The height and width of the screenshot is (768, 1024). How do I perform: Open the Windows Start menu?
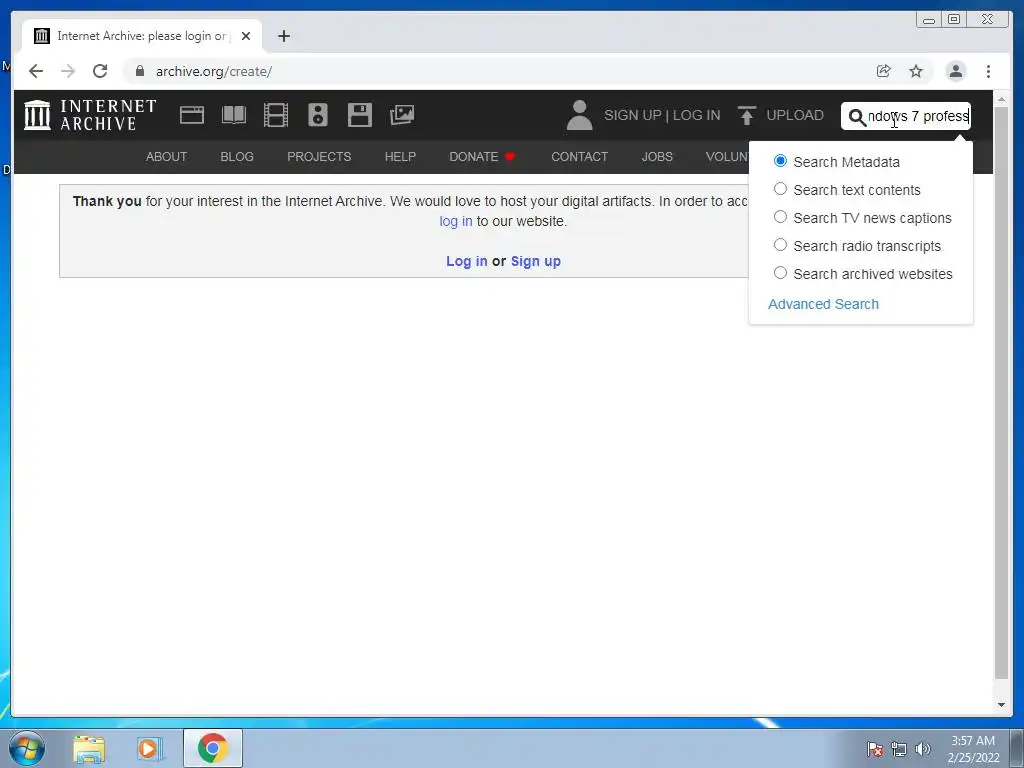[x=27, y=748]
